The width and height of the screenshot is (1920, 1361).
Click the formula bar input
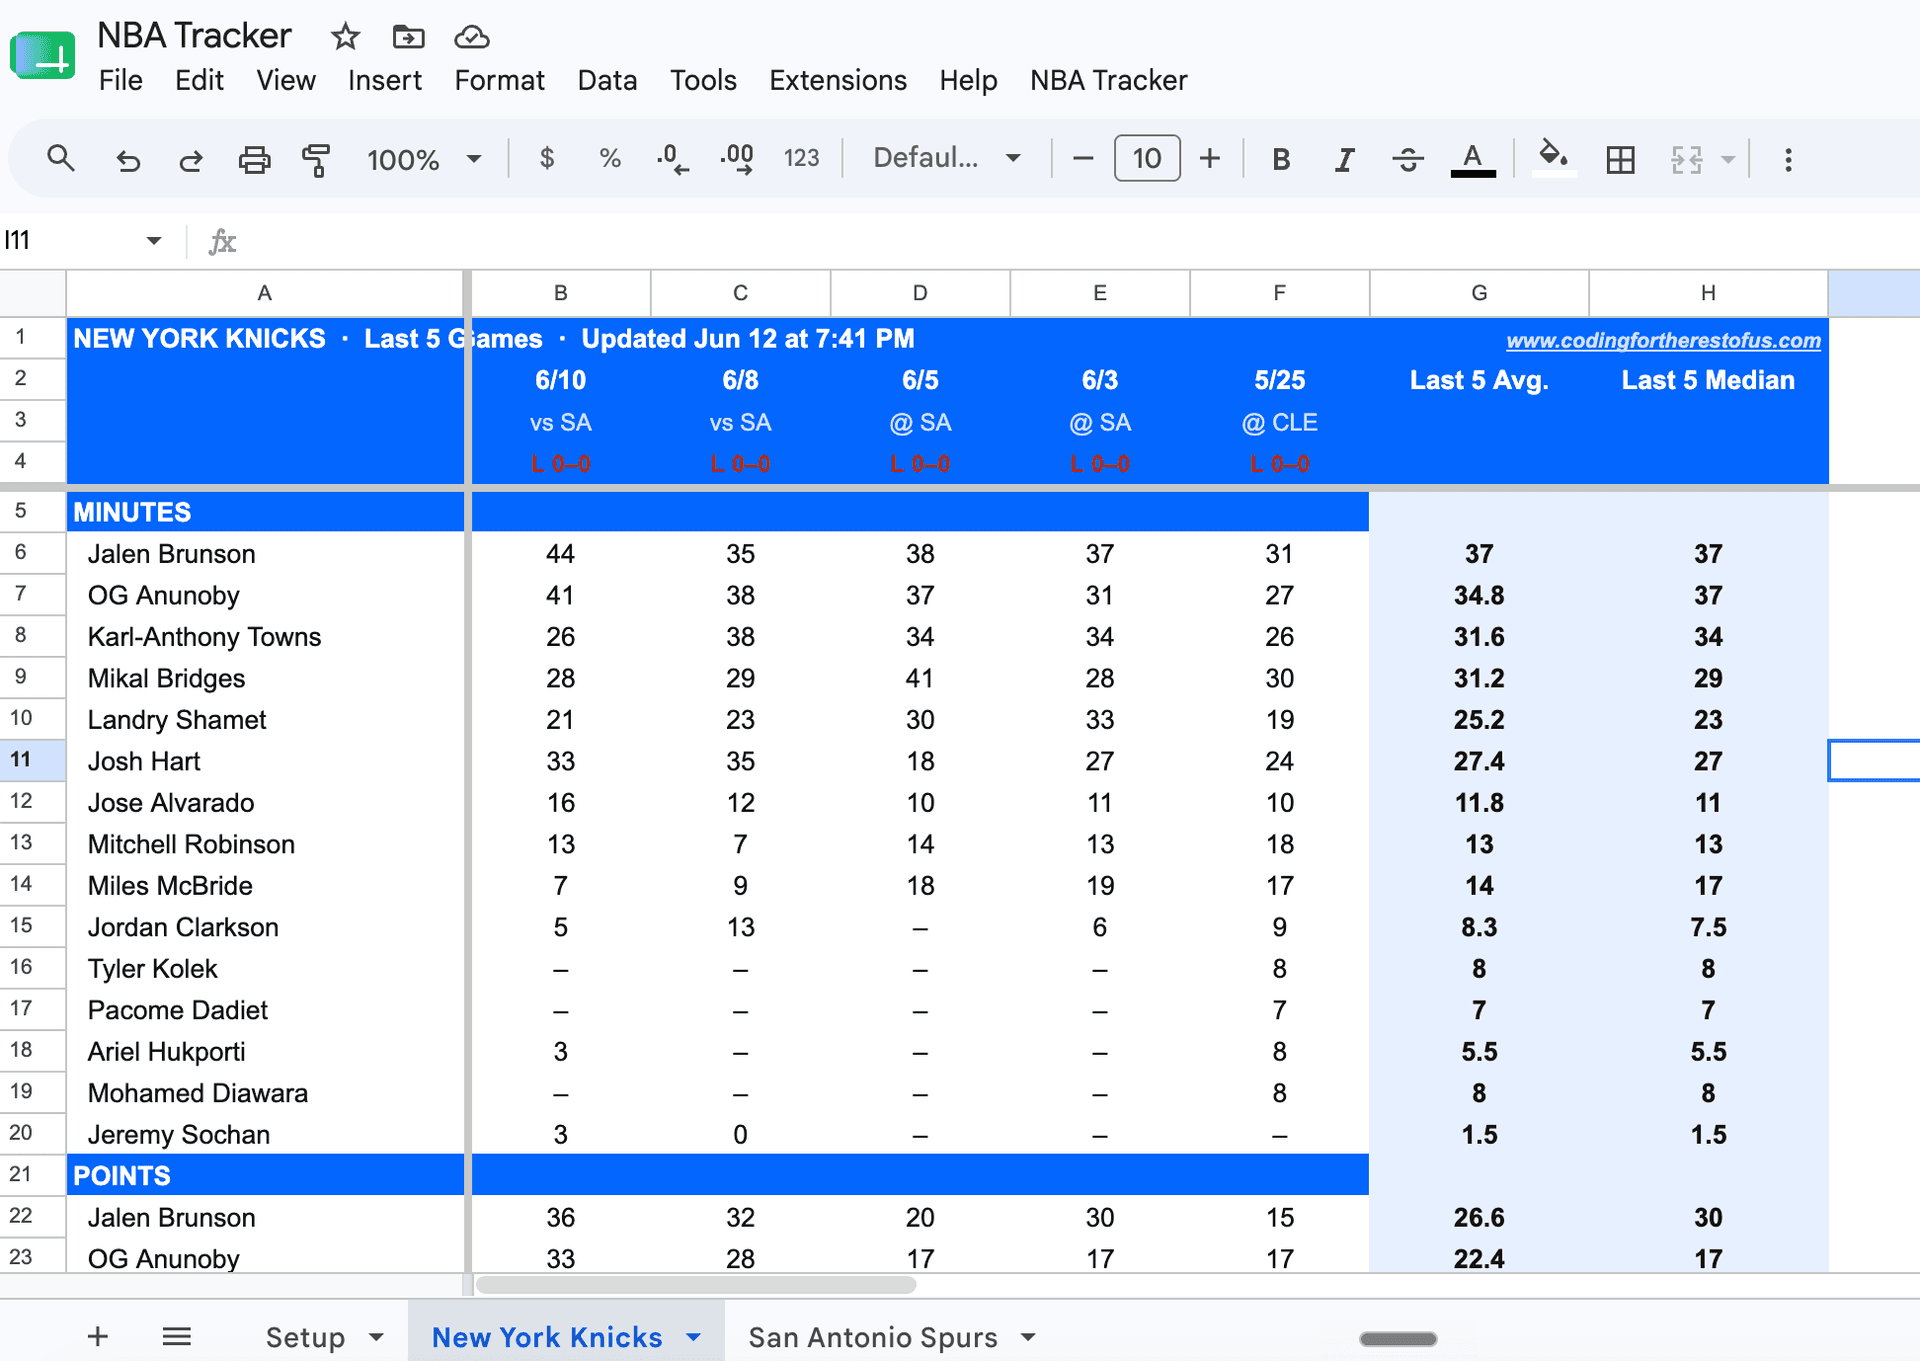pos(1080,241)
